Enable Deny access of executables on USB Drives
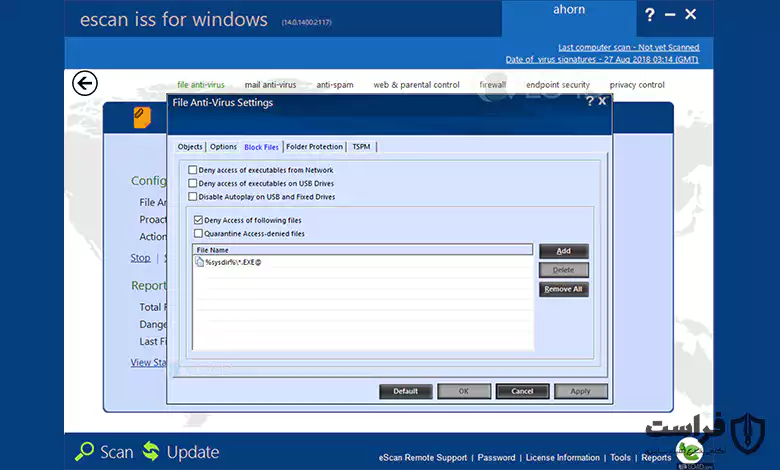The image size is (780, 470). coord(193,184)
